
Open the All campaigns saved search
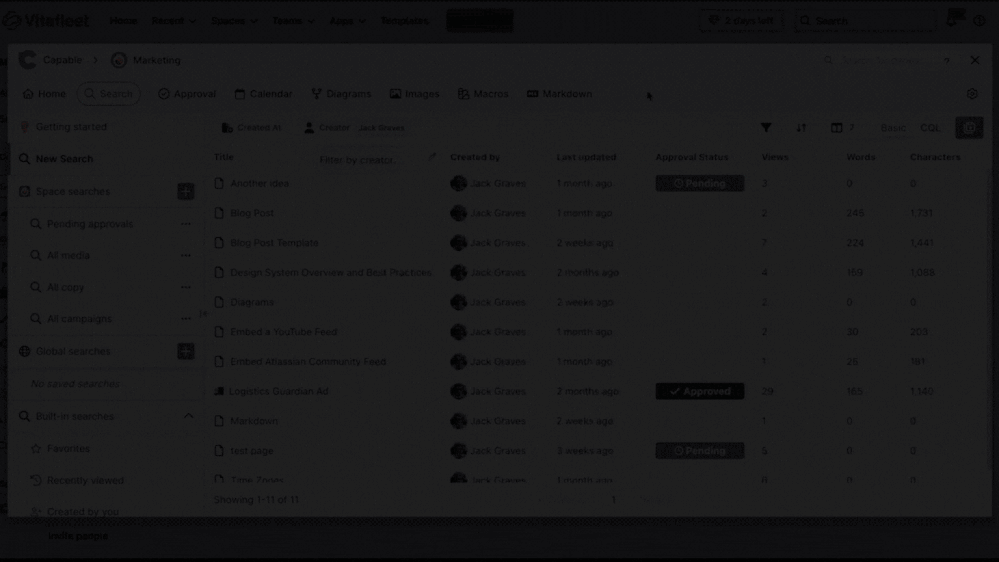click(79, 319)
